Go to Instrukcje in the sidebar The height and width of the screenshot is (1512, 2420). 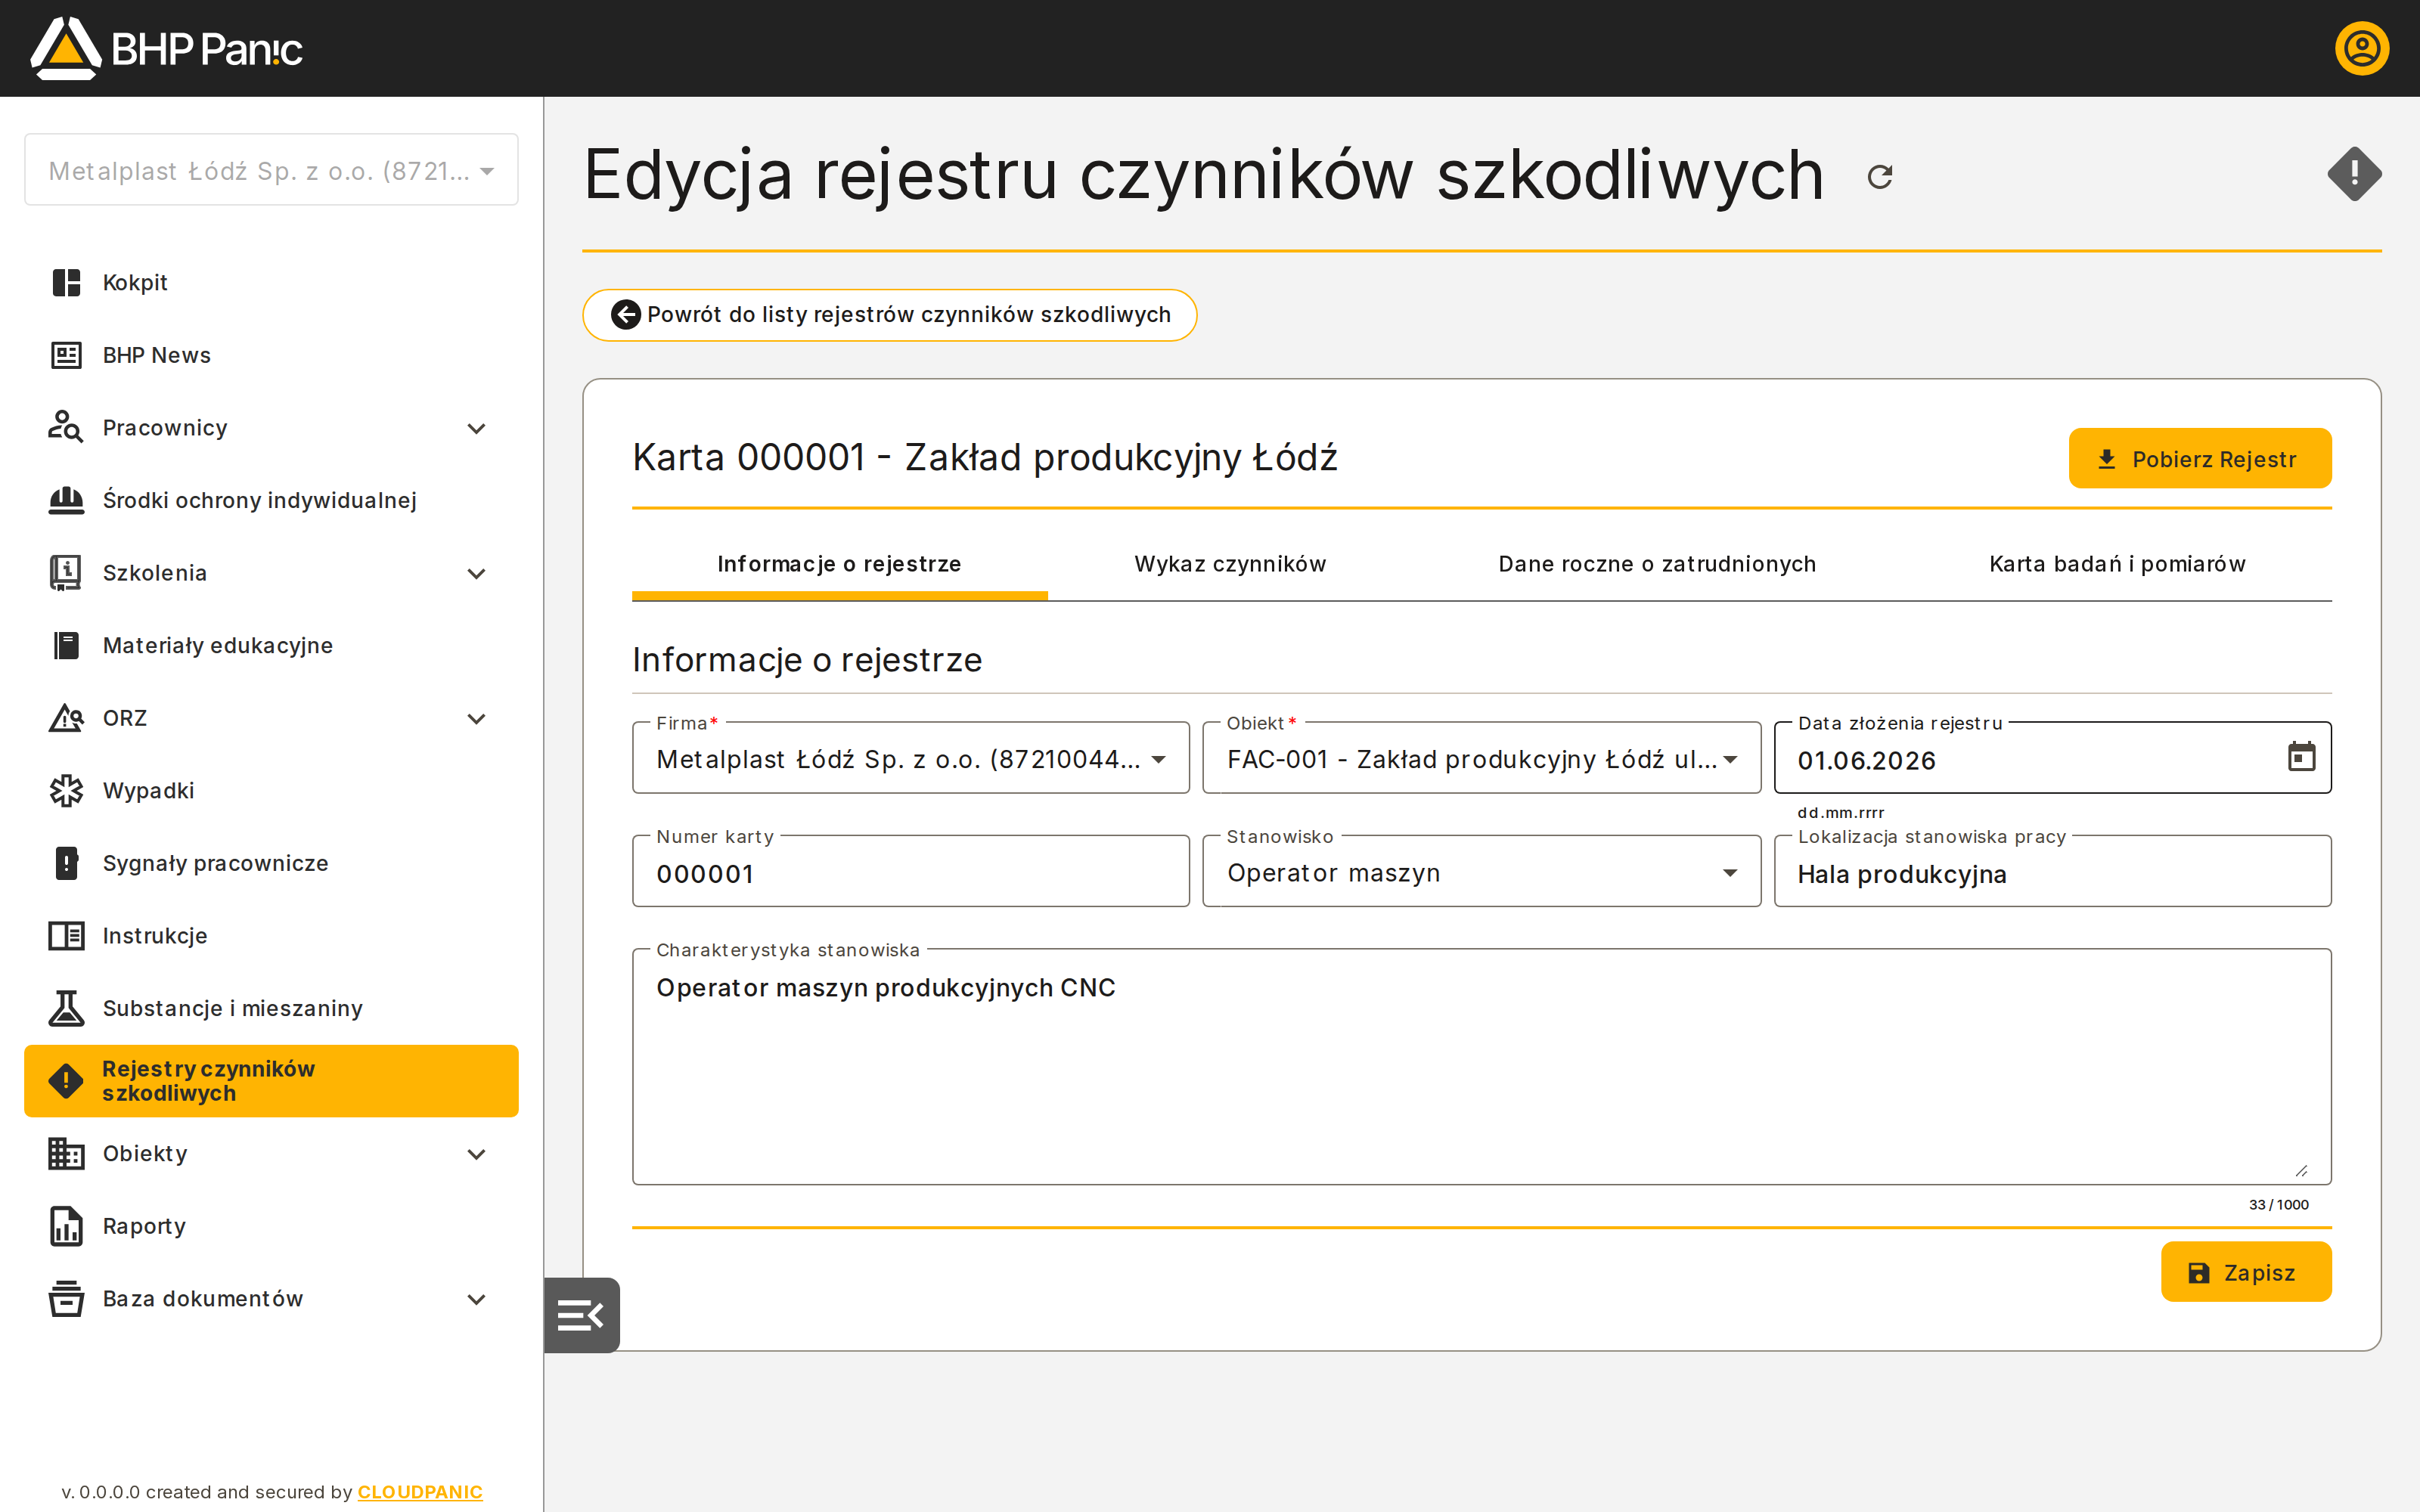click(x=271, y=936)
